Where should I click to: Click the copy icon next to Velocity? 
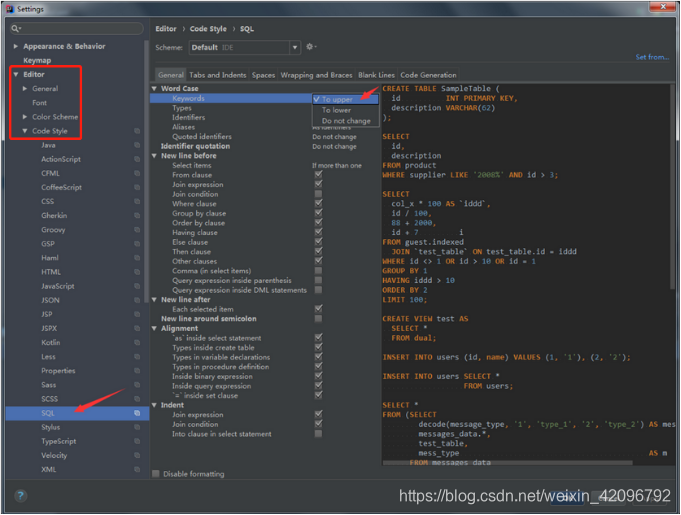[137, 456]
